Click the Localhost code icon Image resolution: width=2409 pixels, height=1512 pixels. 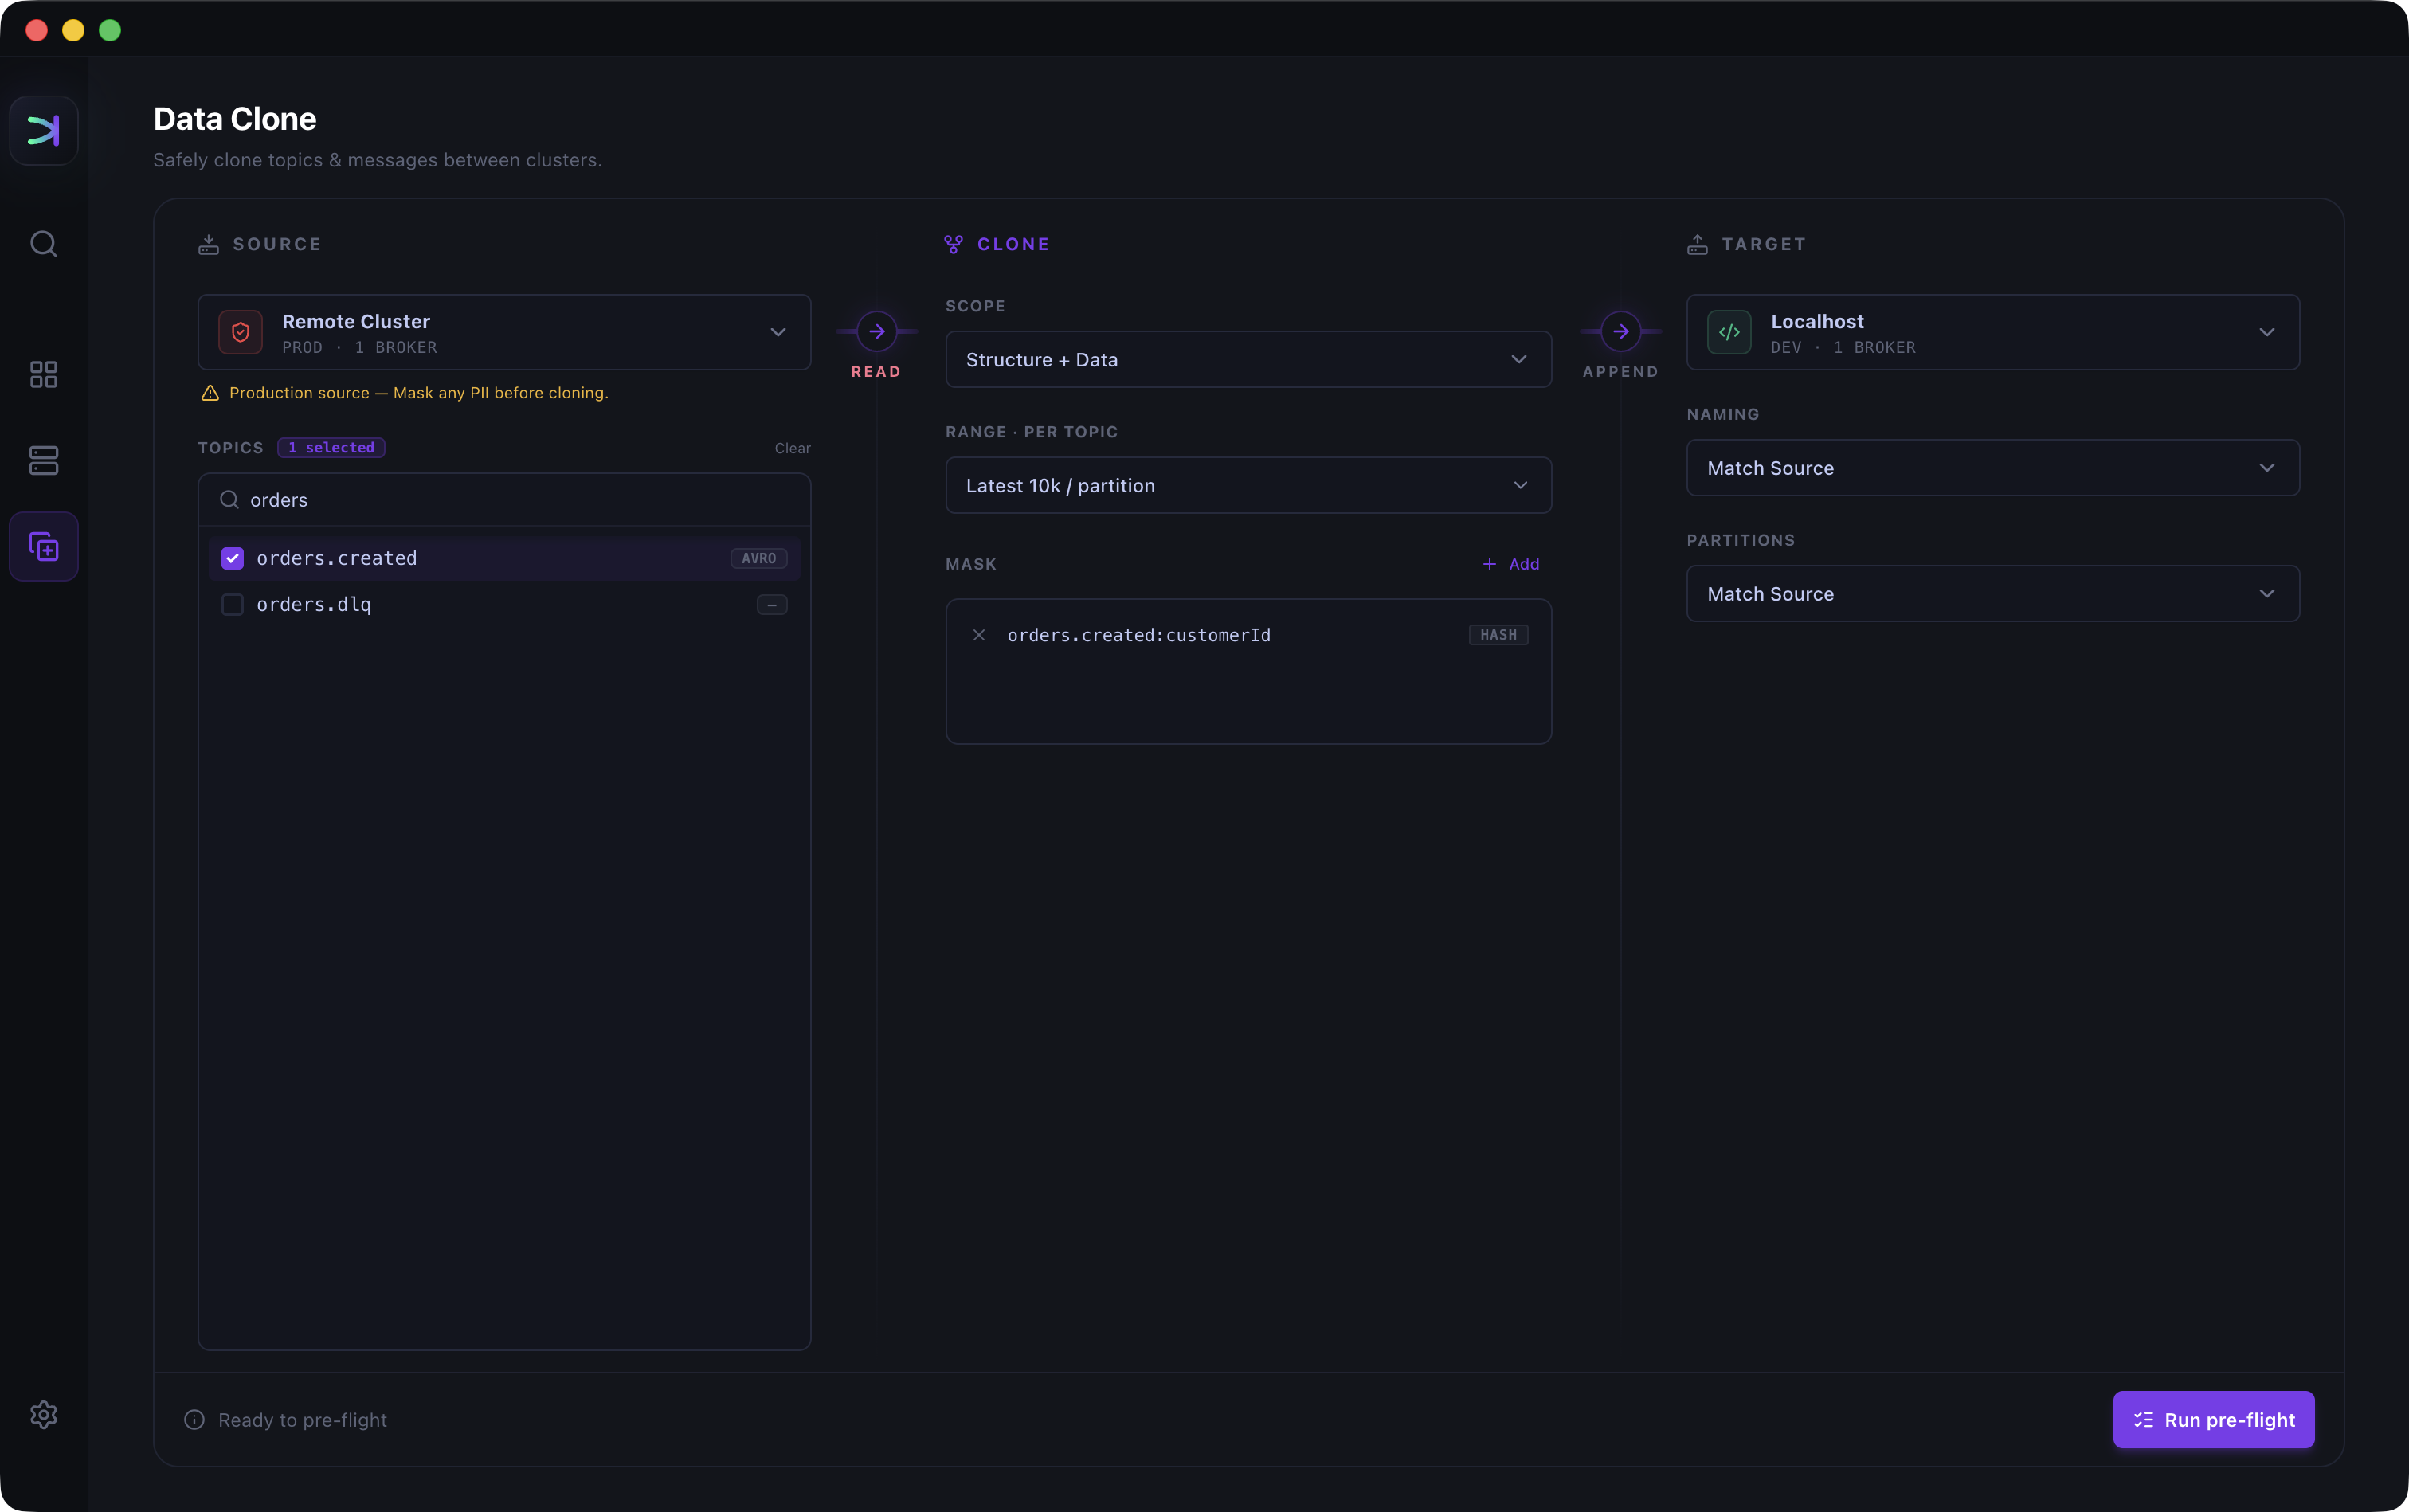pos(1728,332)
